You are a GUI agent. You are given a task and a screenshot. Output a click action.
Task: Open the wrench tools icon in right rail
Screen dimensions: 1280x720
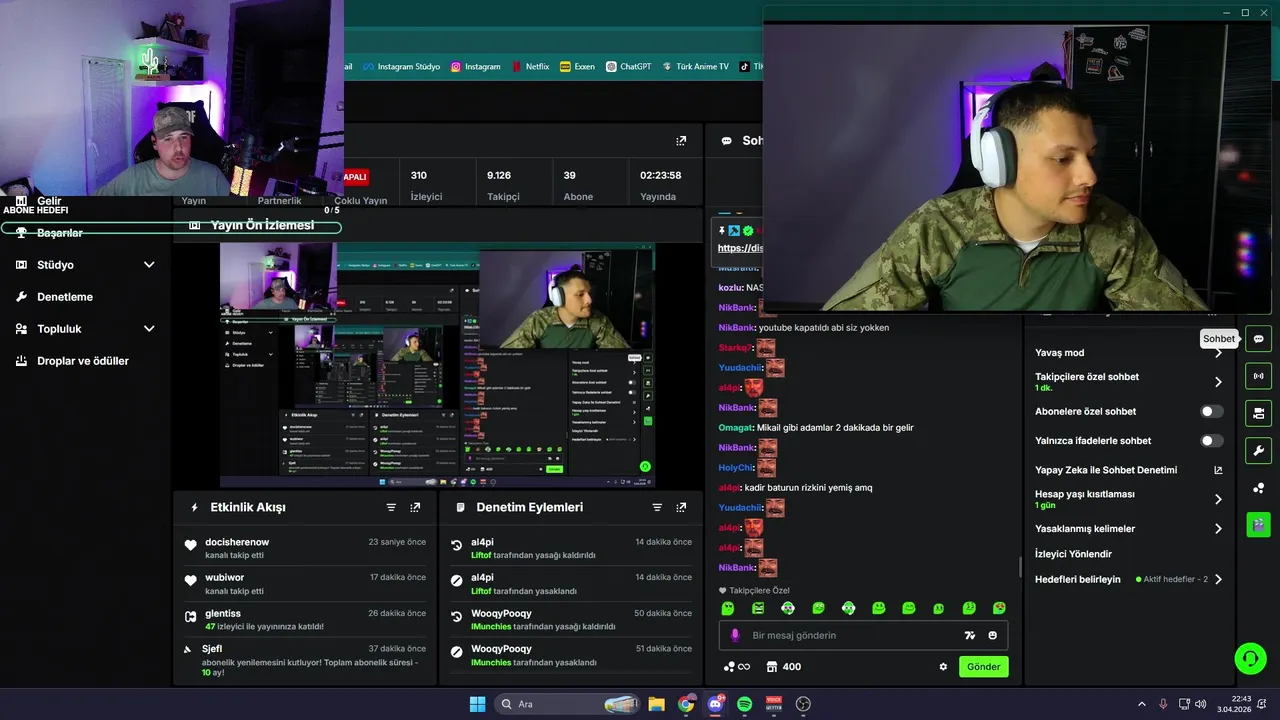coord(1258,450)
